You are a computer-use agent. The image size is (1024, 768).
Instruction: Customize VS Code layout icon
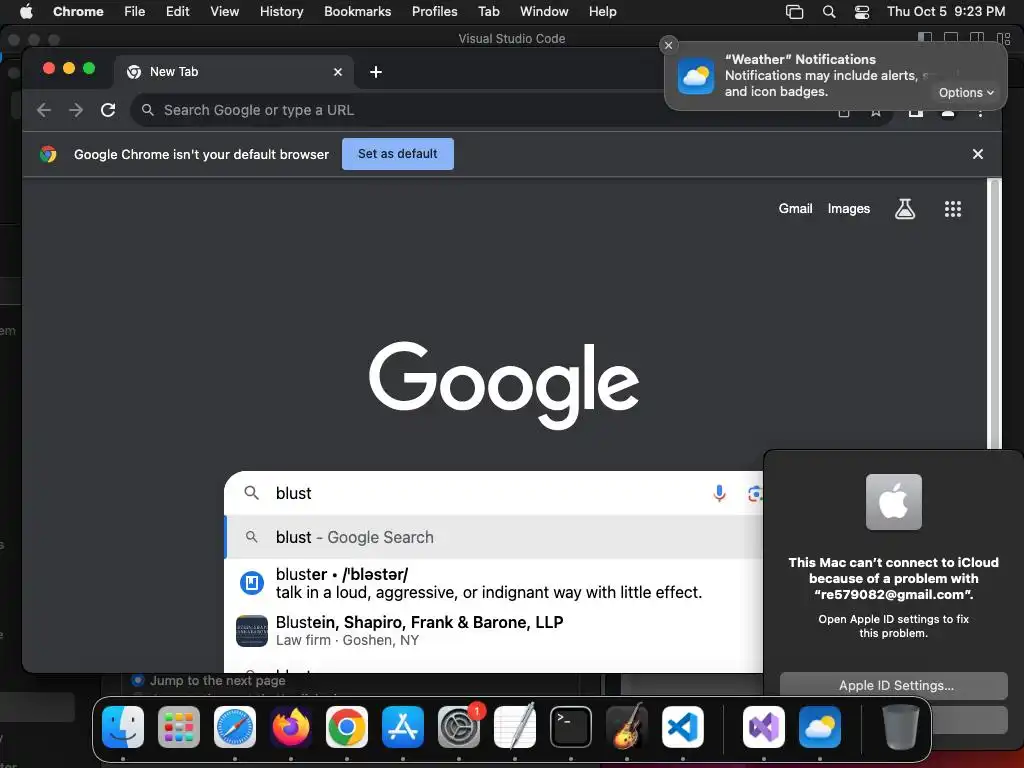coord(1004,38)
